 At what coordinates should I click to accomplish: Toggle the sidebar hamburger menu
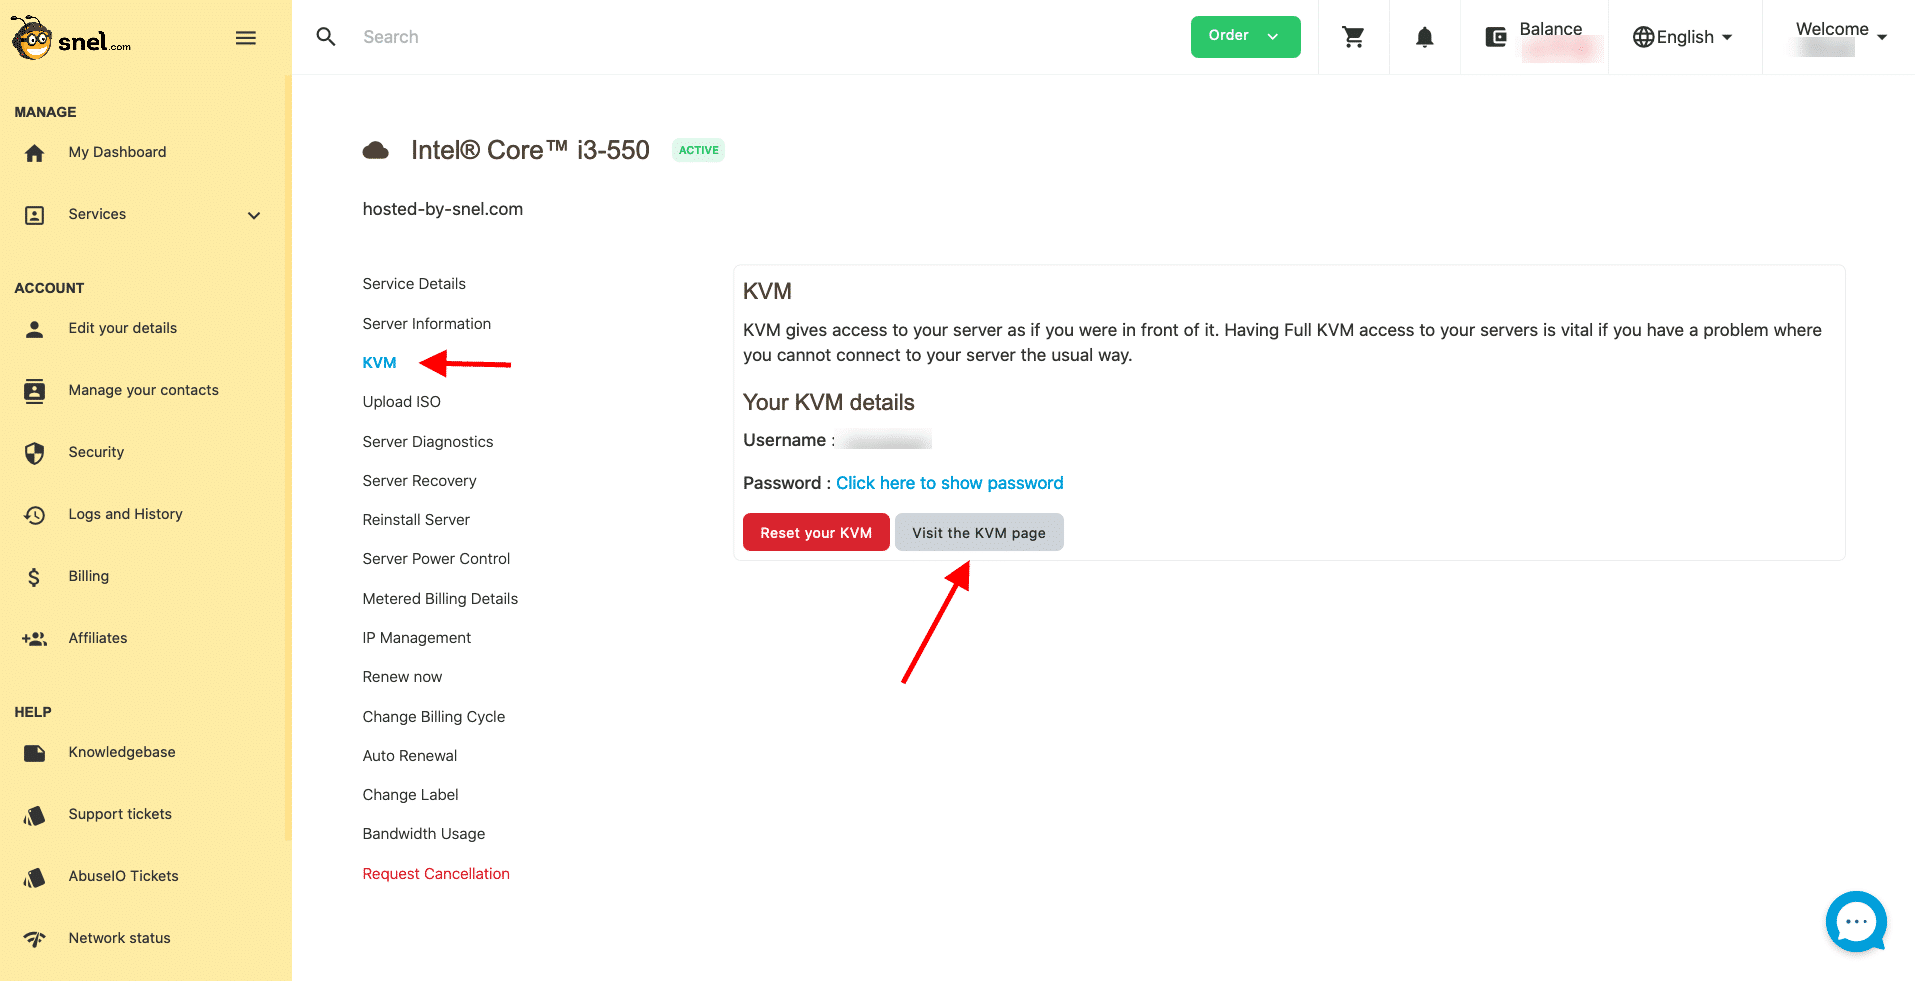click(246, 38)
